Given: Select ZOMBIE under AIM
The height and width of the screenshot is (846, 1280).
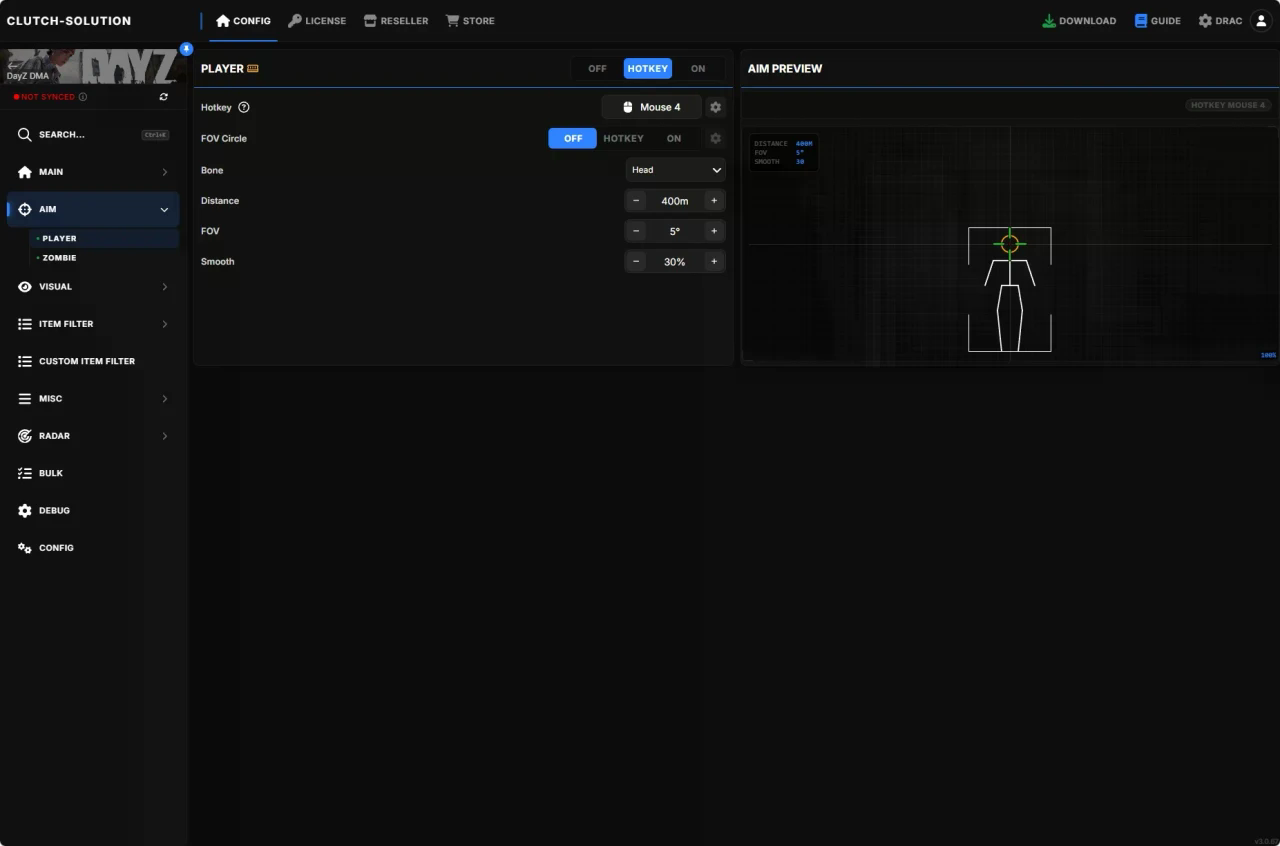Looking at the screenshot, I should (x=104, y=257).
